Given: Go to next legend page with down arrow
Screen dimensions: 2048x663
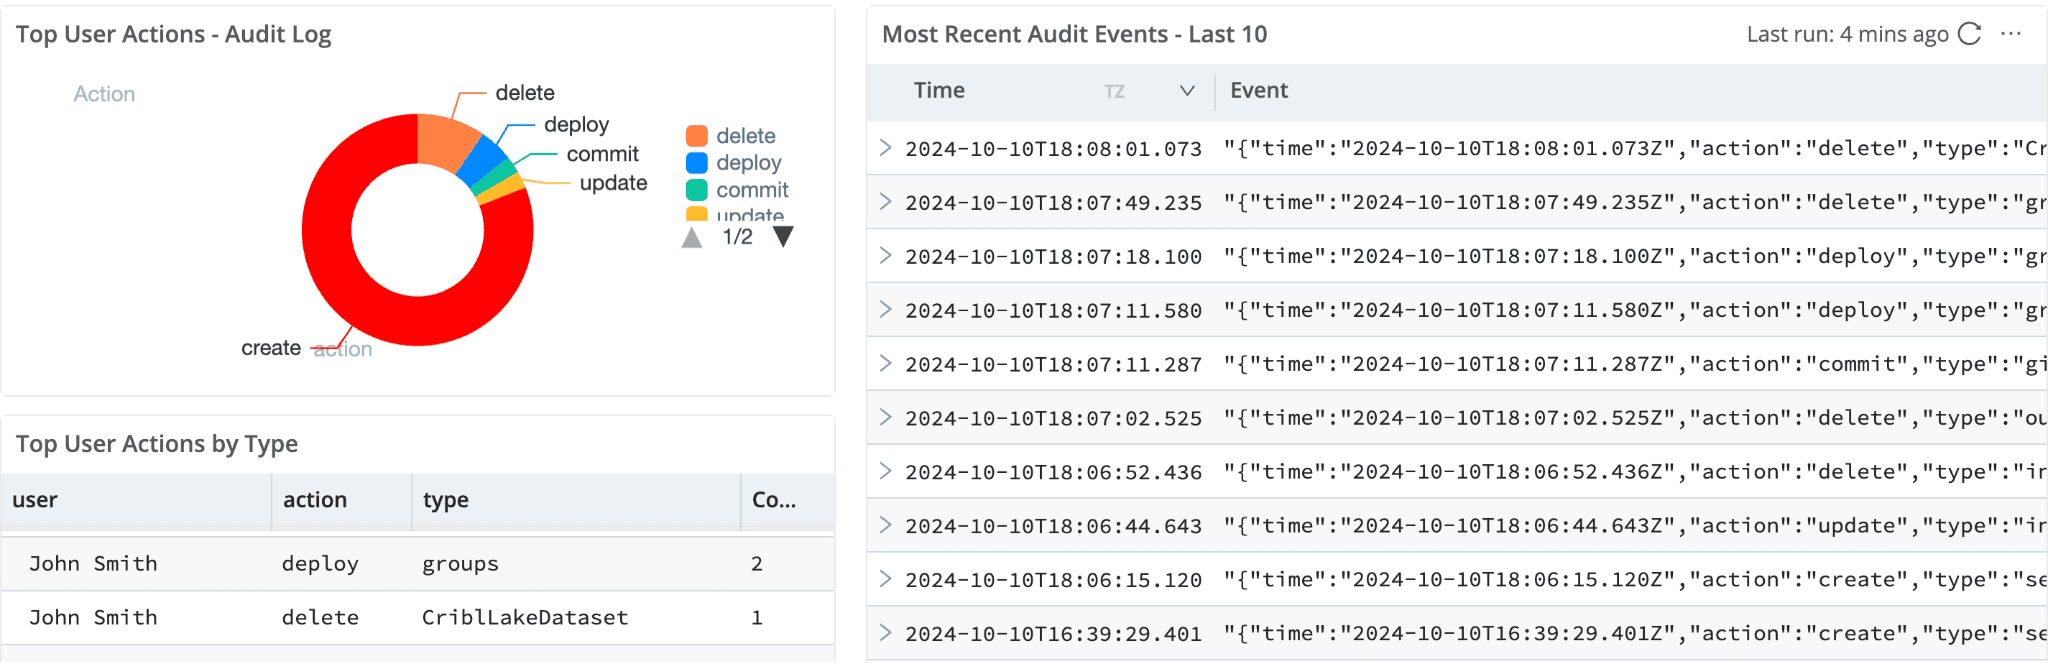Looking at the screenshot, I should pyautogui.click(x=783, y=237).
